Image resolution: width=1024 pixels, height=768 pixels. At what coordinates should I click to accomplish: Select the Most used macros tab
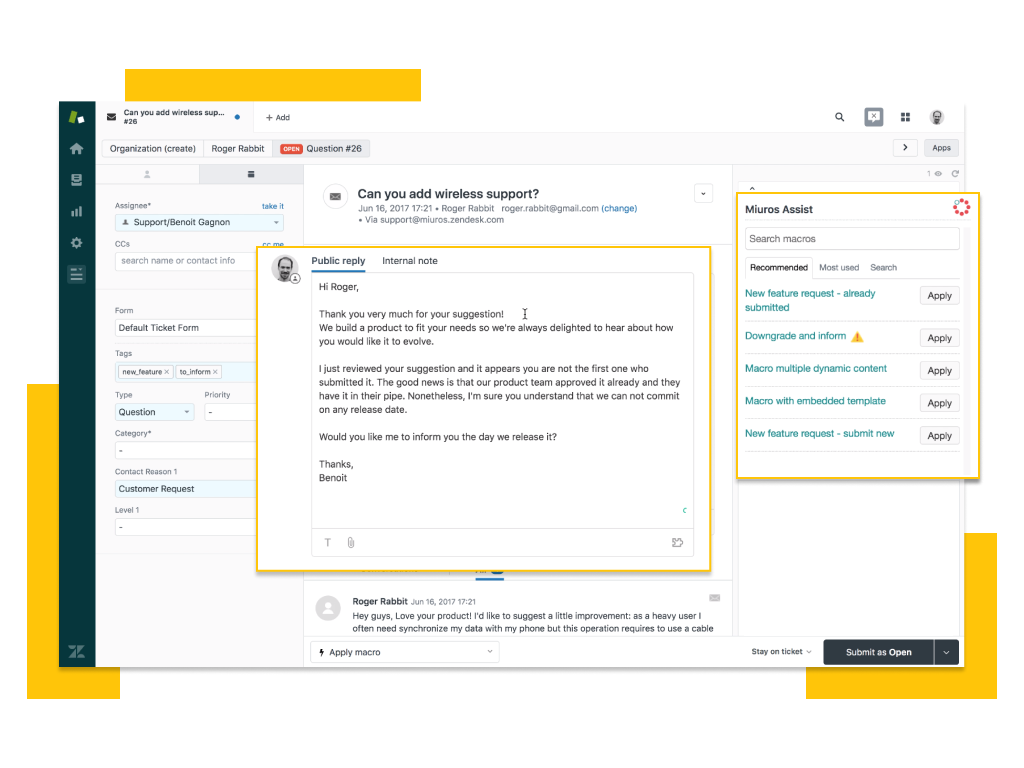coord(838,268)
